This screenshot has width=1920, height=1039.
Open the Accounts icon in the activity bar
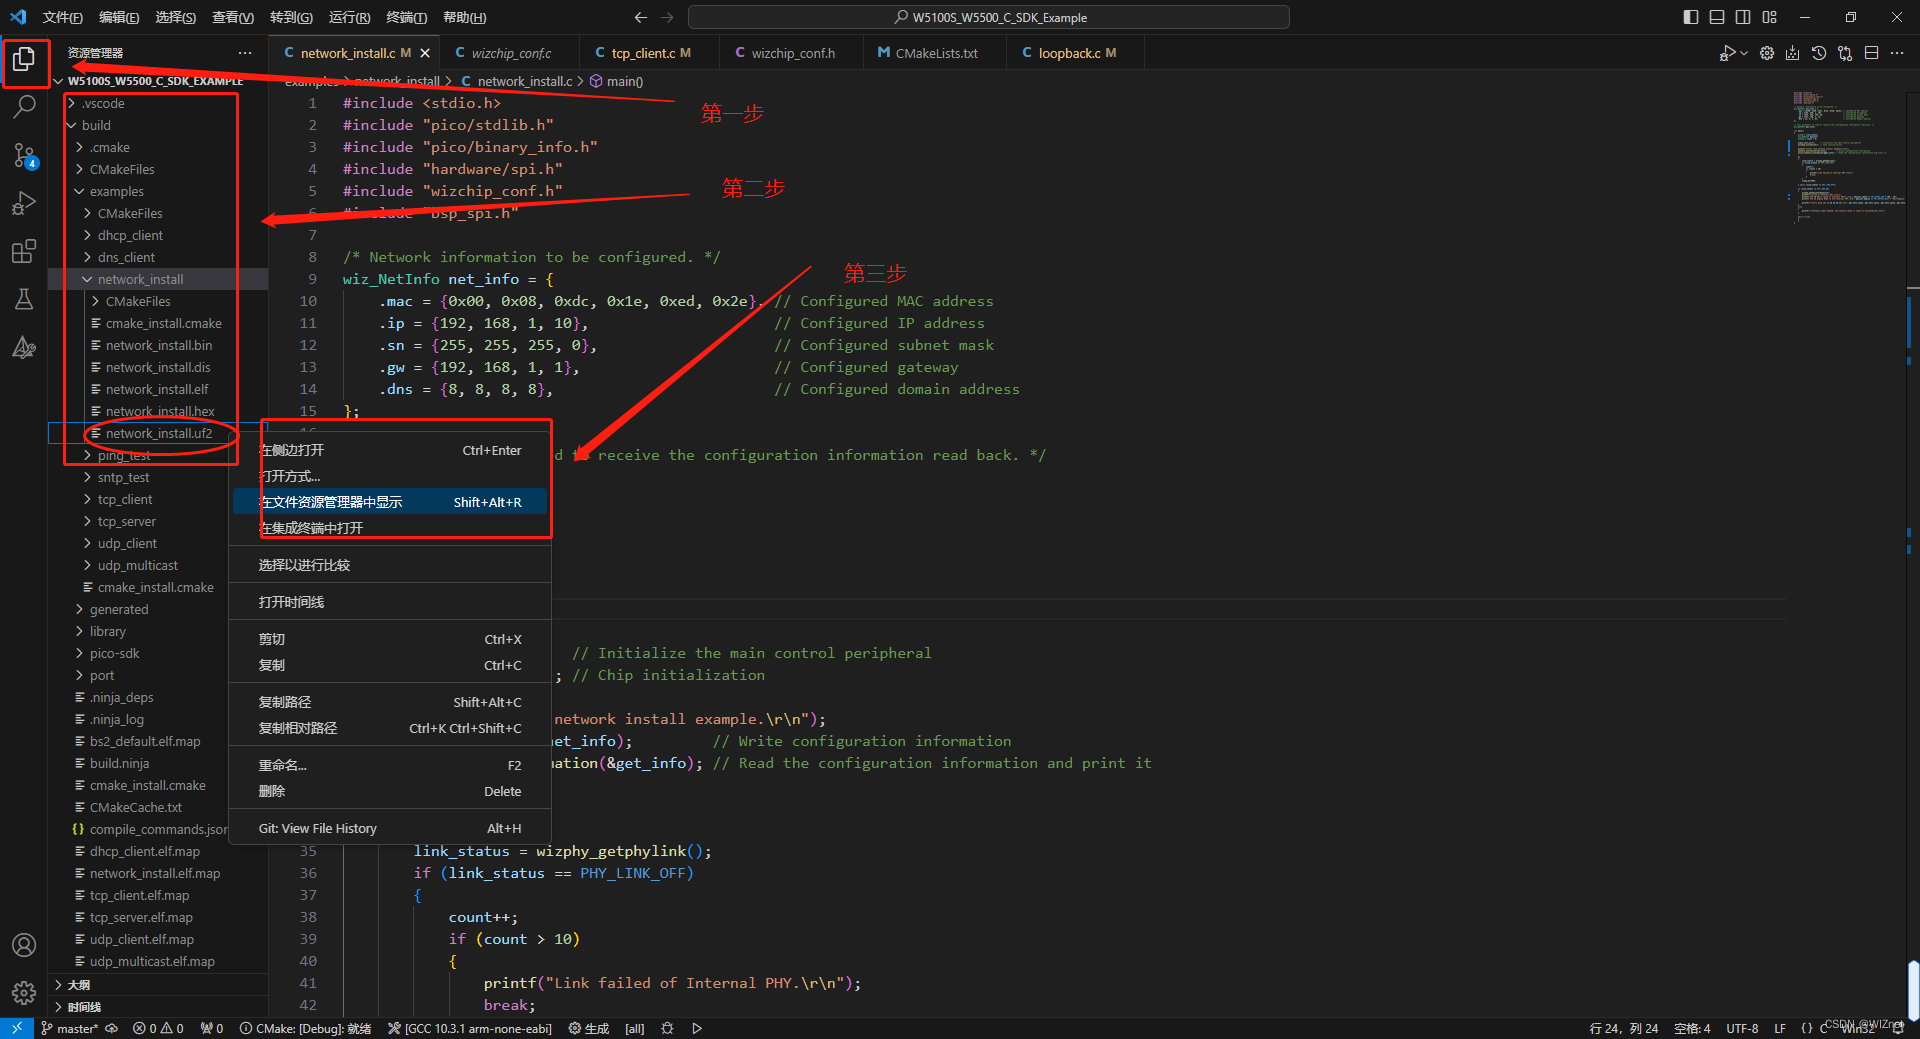pos(24,945)
